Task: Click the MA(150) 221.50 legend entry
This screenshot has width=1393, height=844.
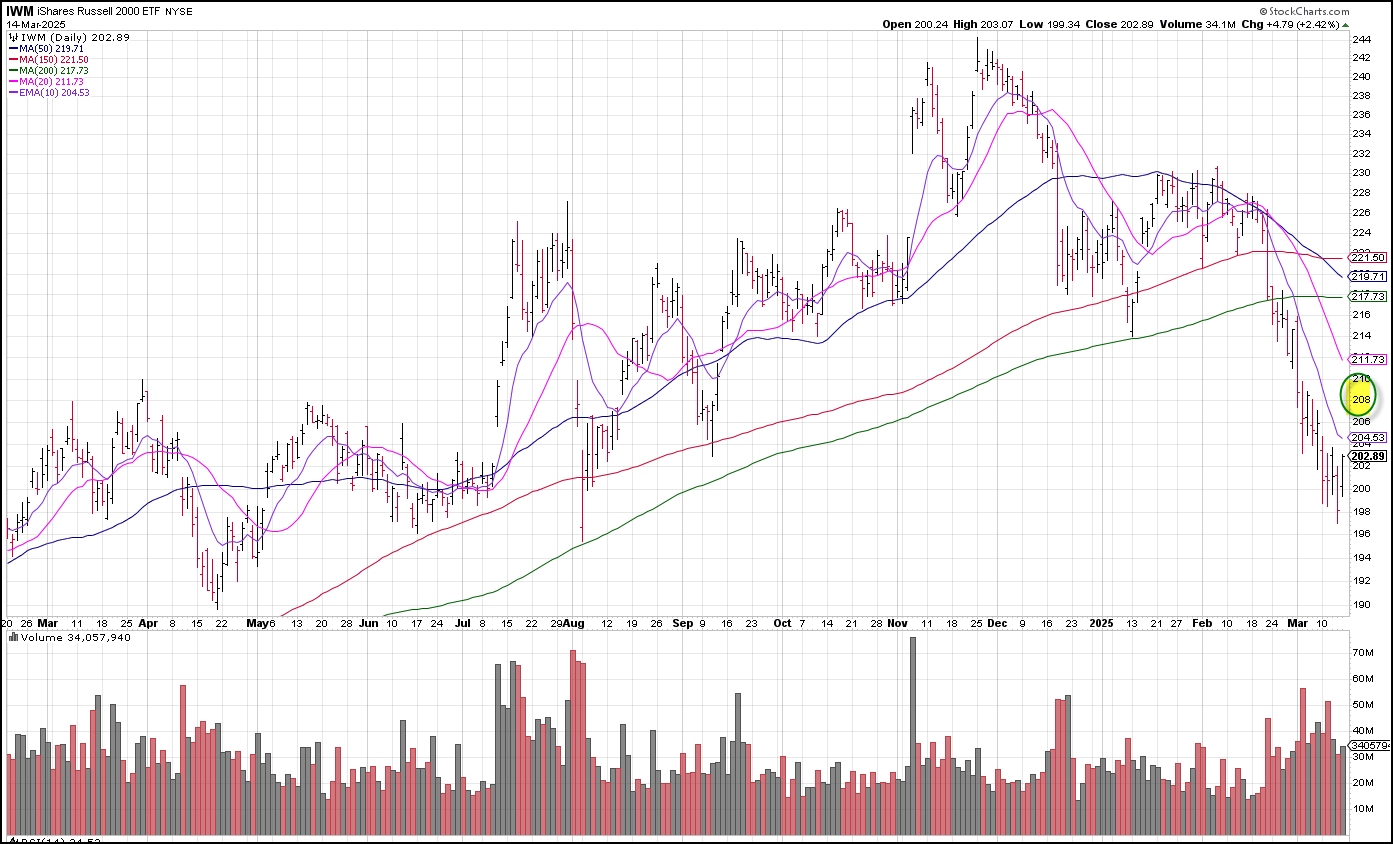Action: click(48, 59)
